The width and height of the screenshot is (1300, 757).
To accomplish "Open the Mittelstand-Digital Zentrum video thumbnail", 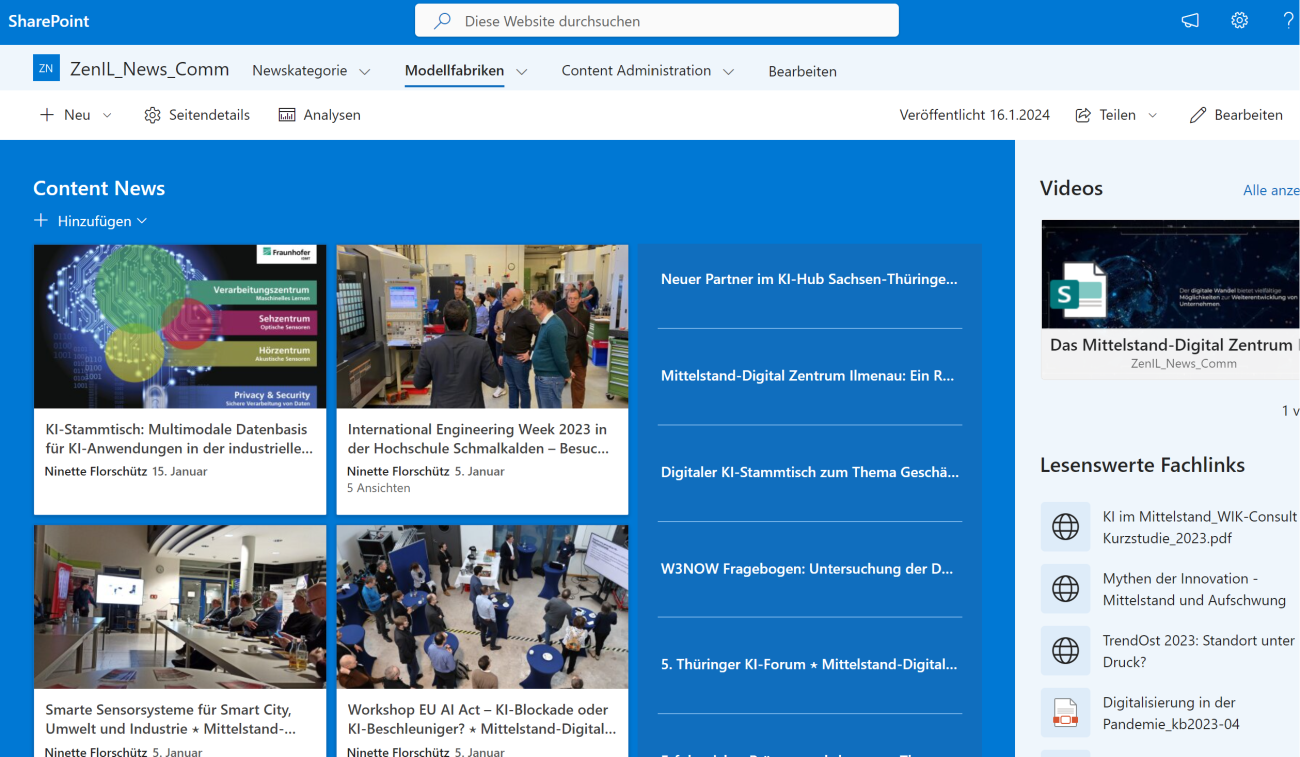I will click(x=1170, y=275).
